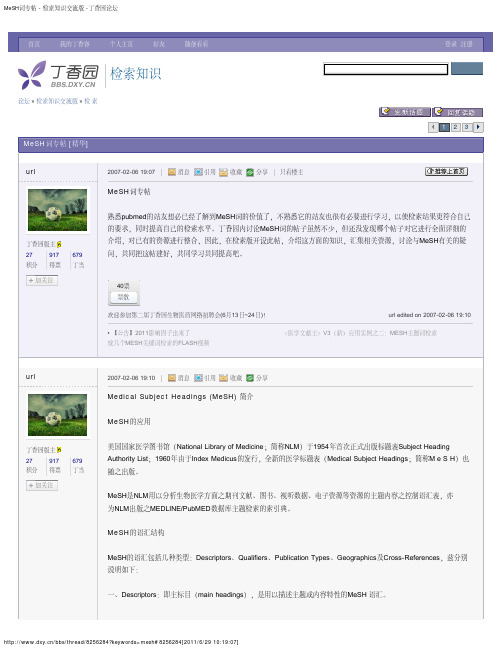Click the subheading MeSH的应用
Viewport: 502px width, 649px height.
point(129,421)
